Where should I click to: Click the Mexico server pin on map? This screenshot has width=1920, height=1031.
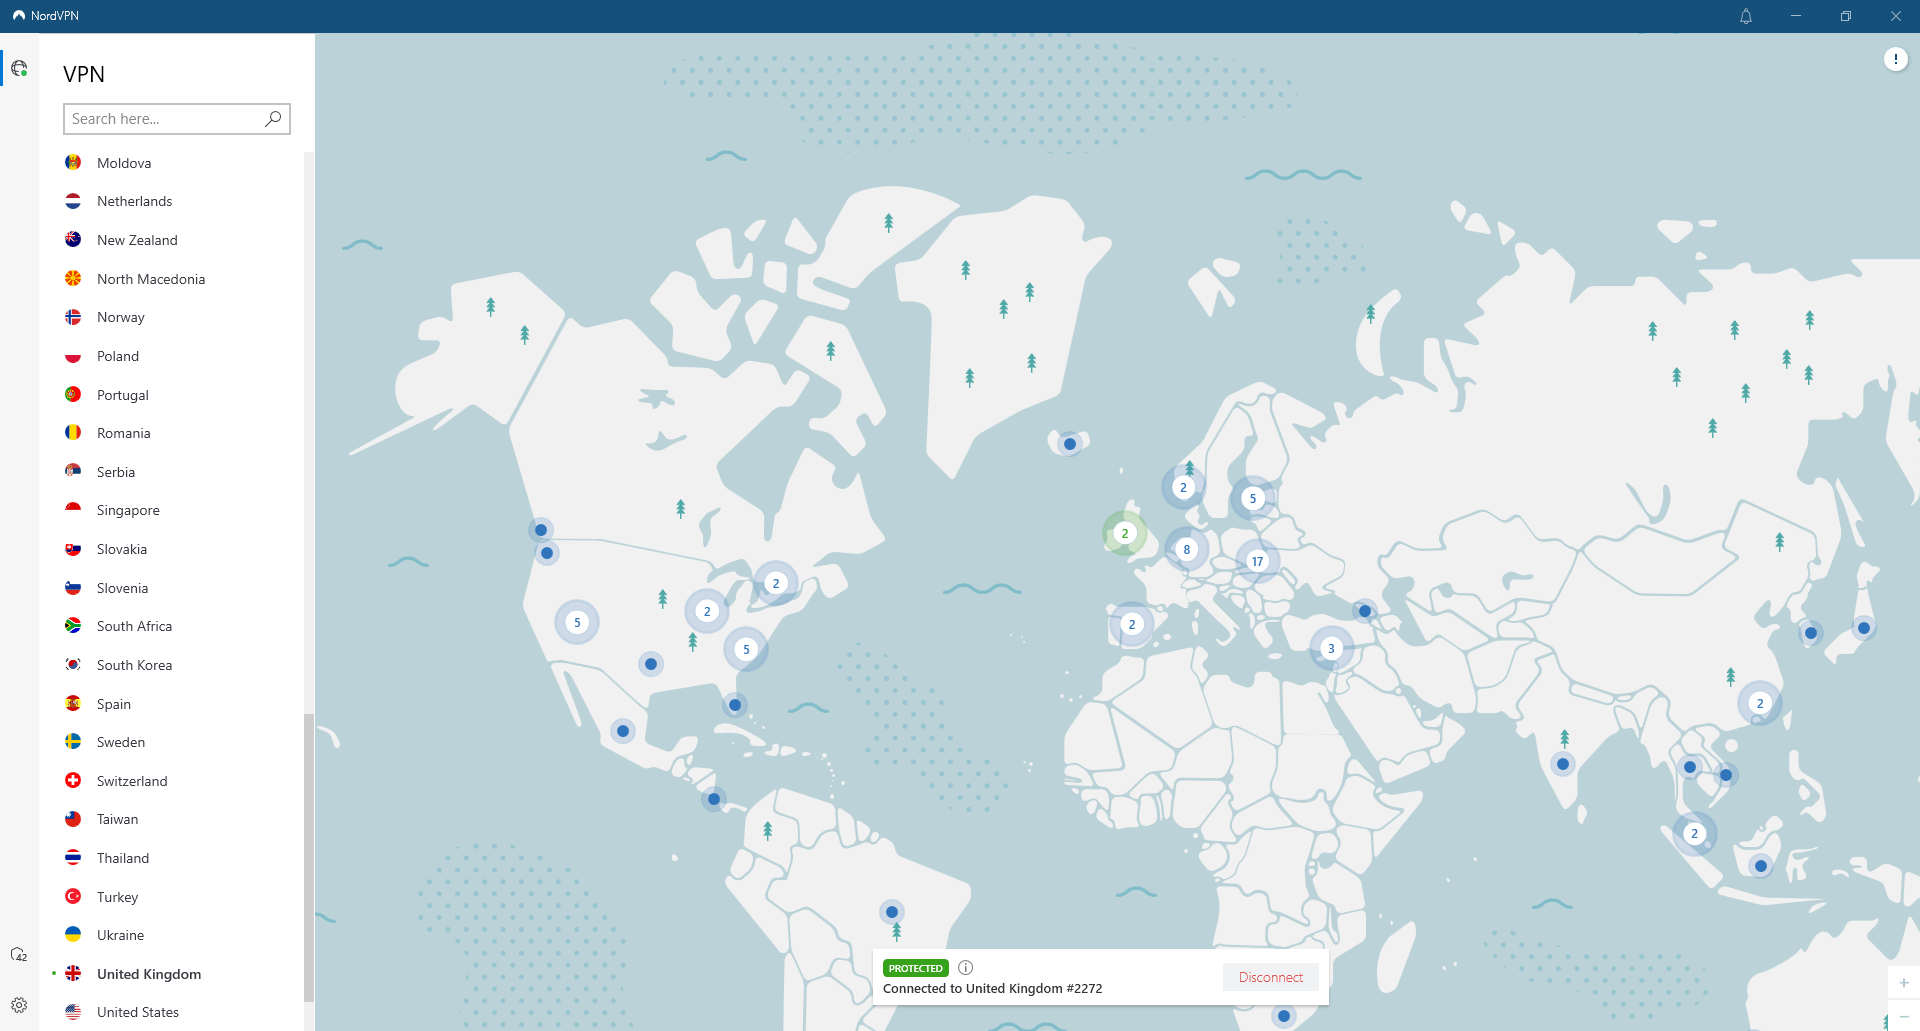[623, 731]
